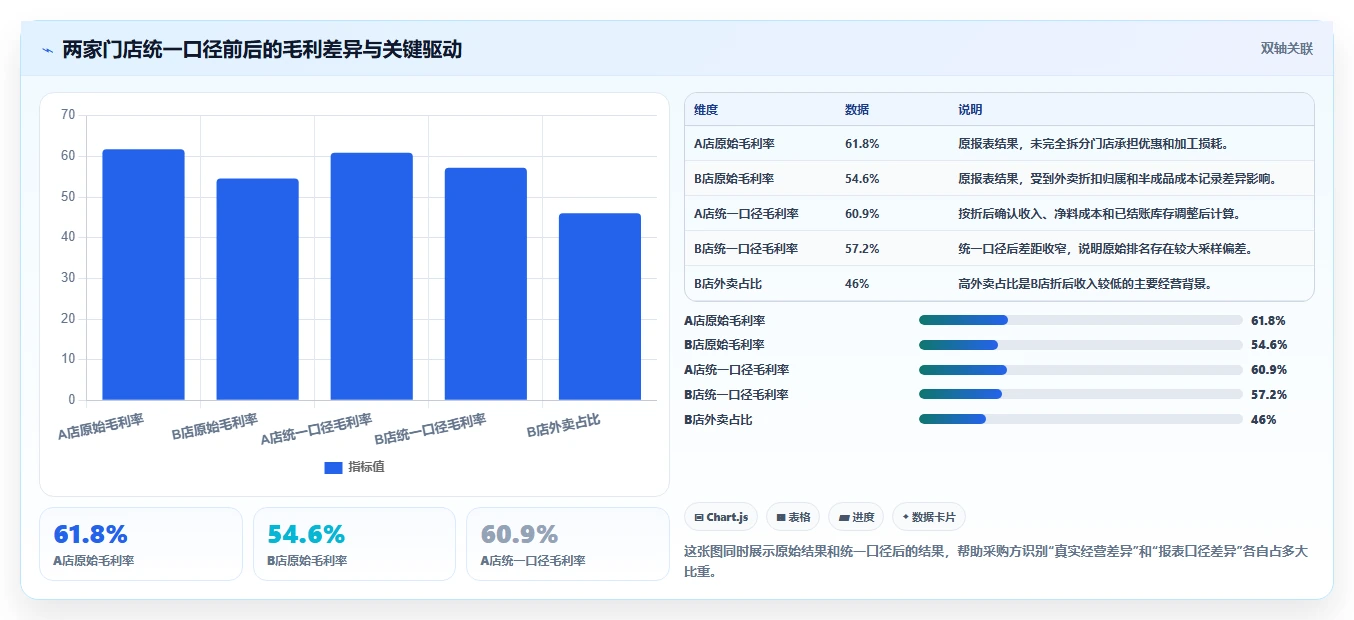Click the B店统一口径毛利率 chart bar
Image resolution: width=1354 pixels, height=620 pixels.
485,284
